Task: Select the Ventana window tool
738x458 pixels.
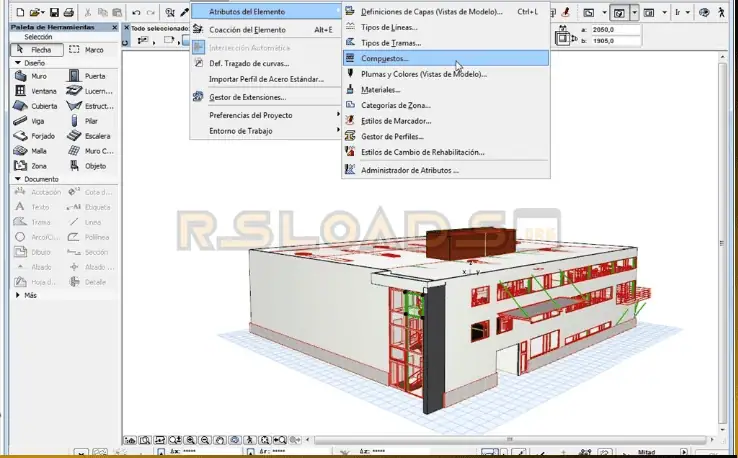Action: (x=35, y=91)
